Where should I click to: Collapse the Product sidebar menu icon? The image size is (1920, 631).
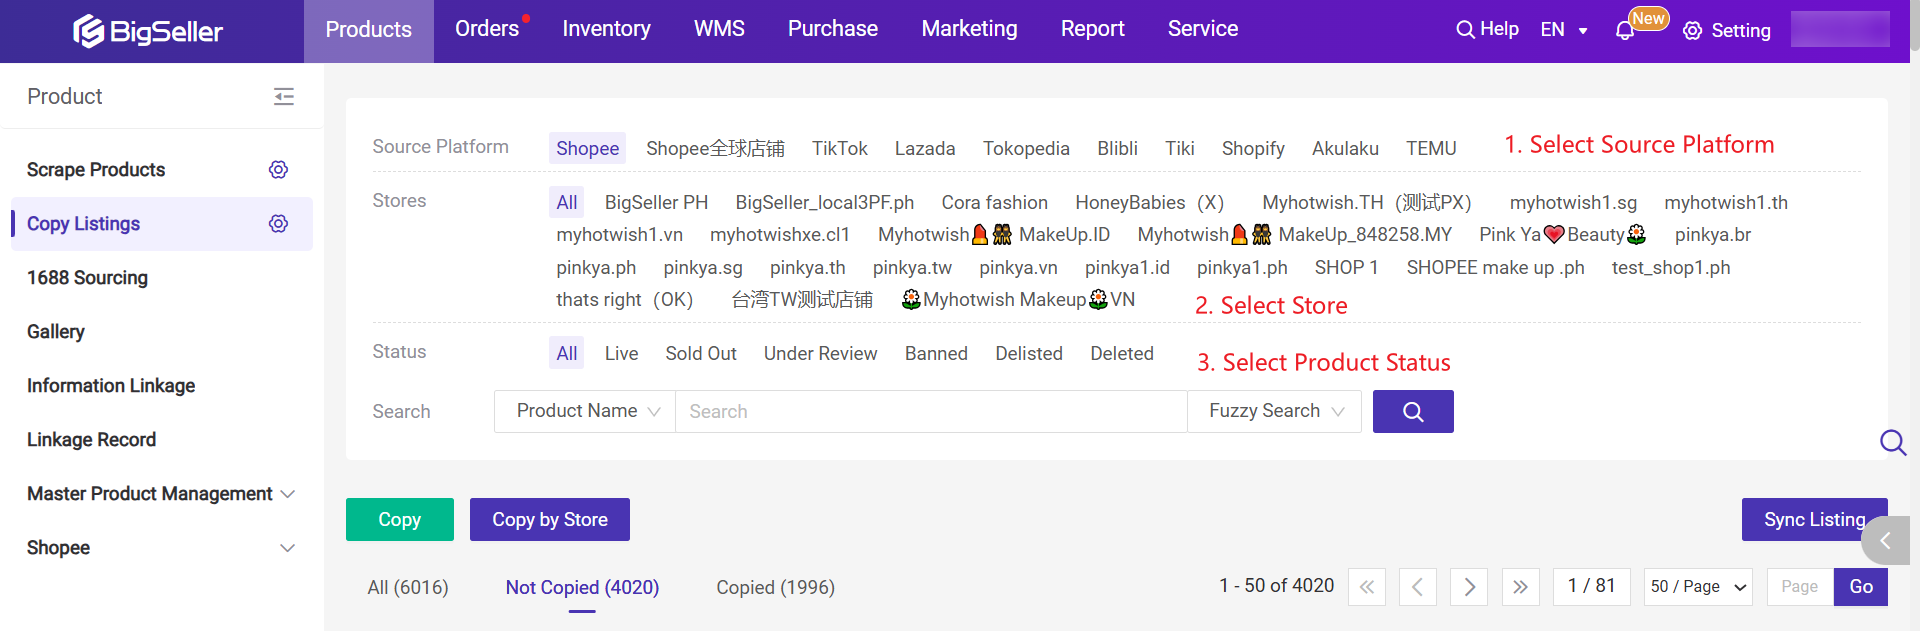coord(284,96)
